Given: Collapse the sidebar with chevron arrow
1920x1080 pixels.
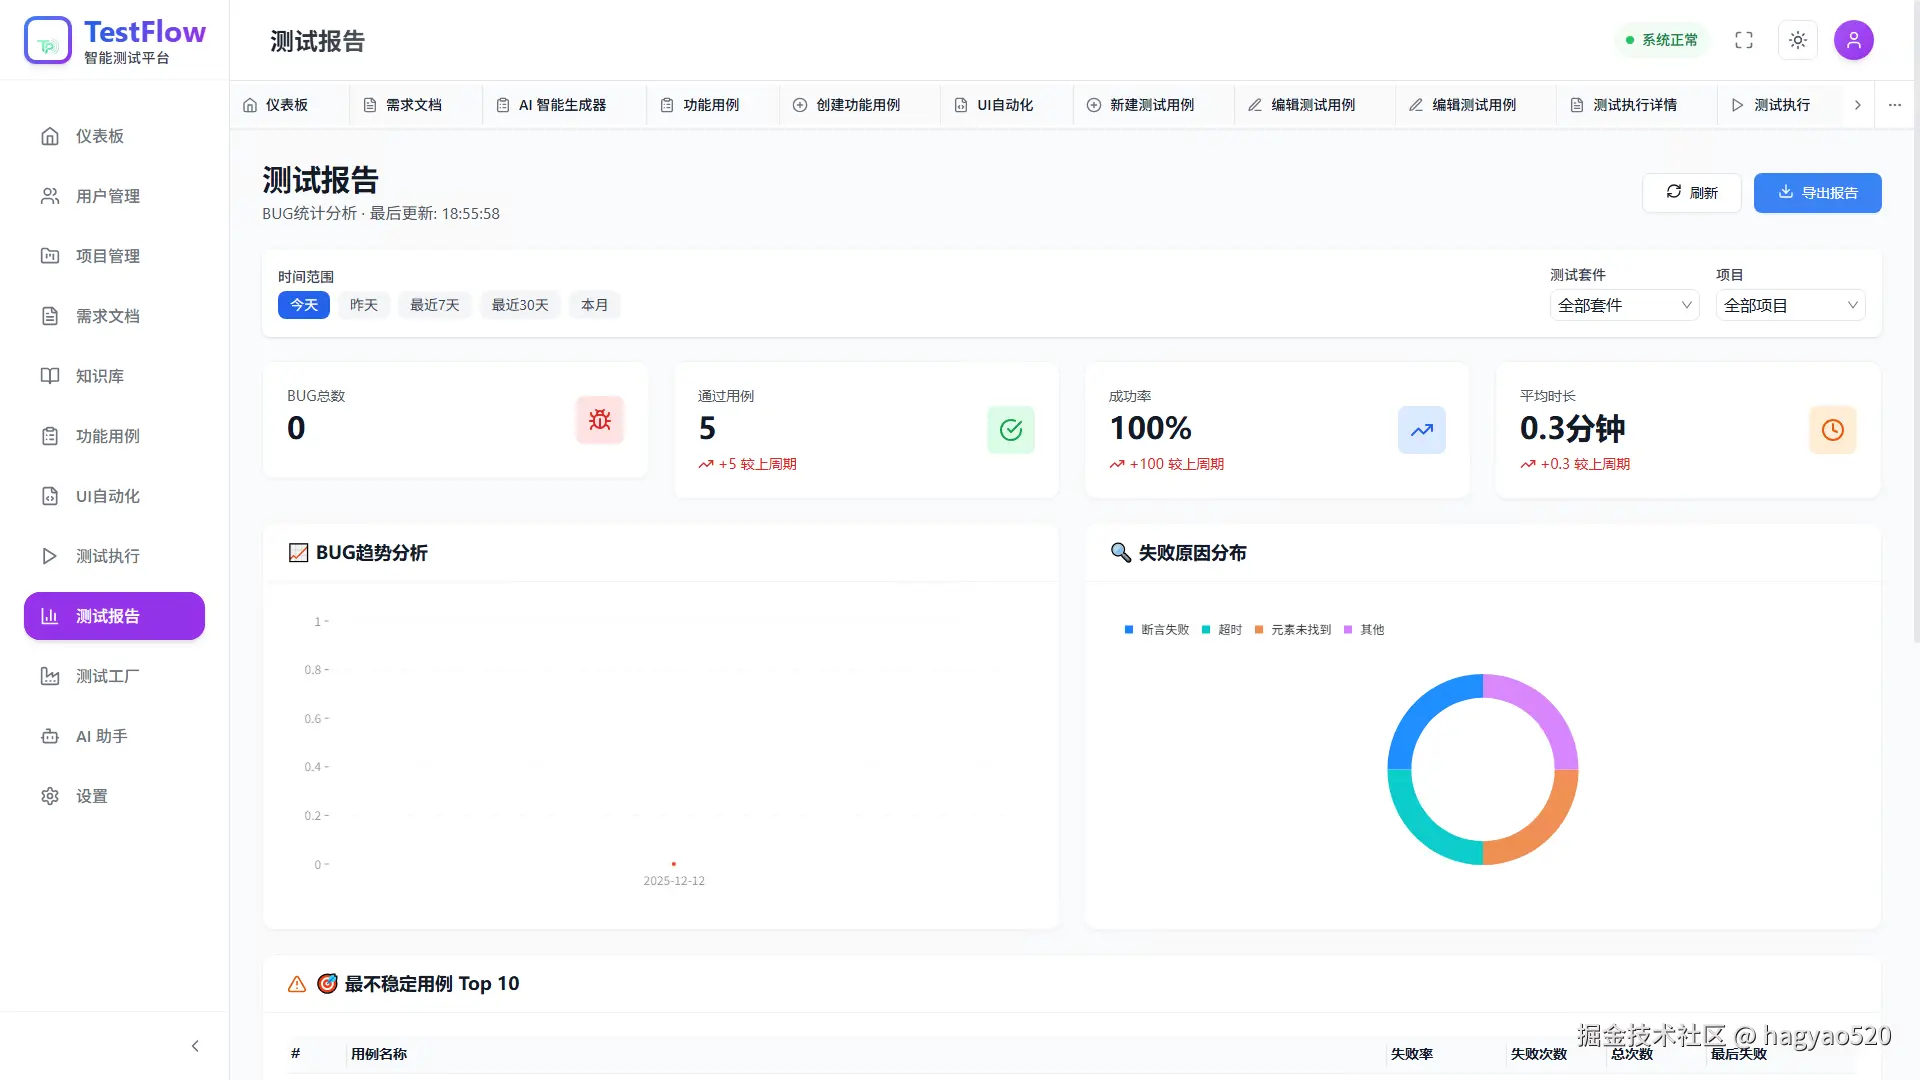Looking at the screenshot, I should click(x=195, y=1045).
